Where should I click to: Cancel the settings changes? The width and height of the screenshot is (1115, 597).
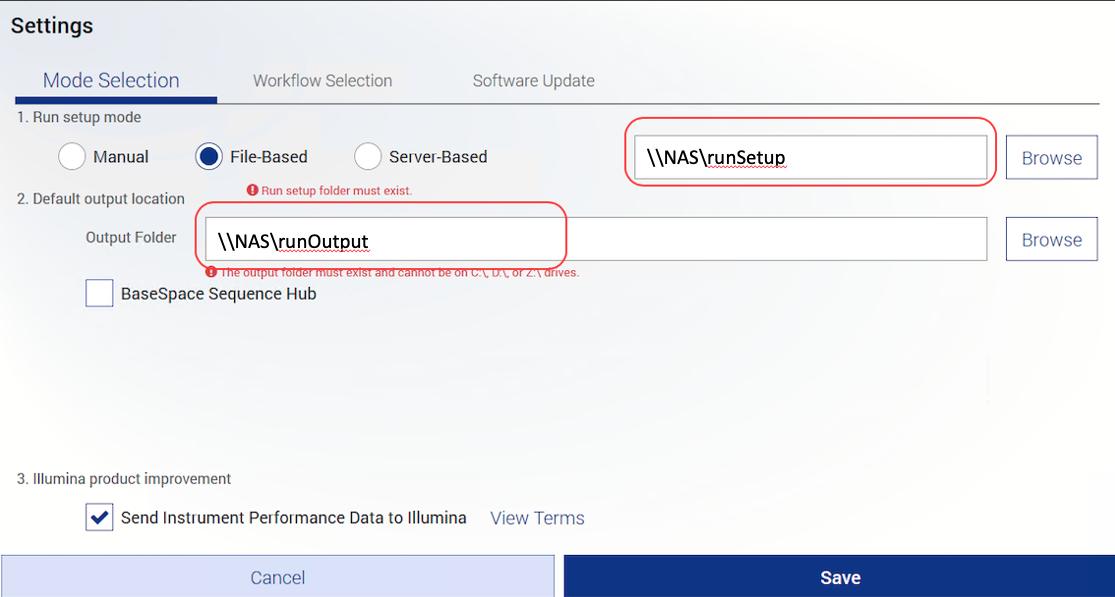tap(277, 577)
